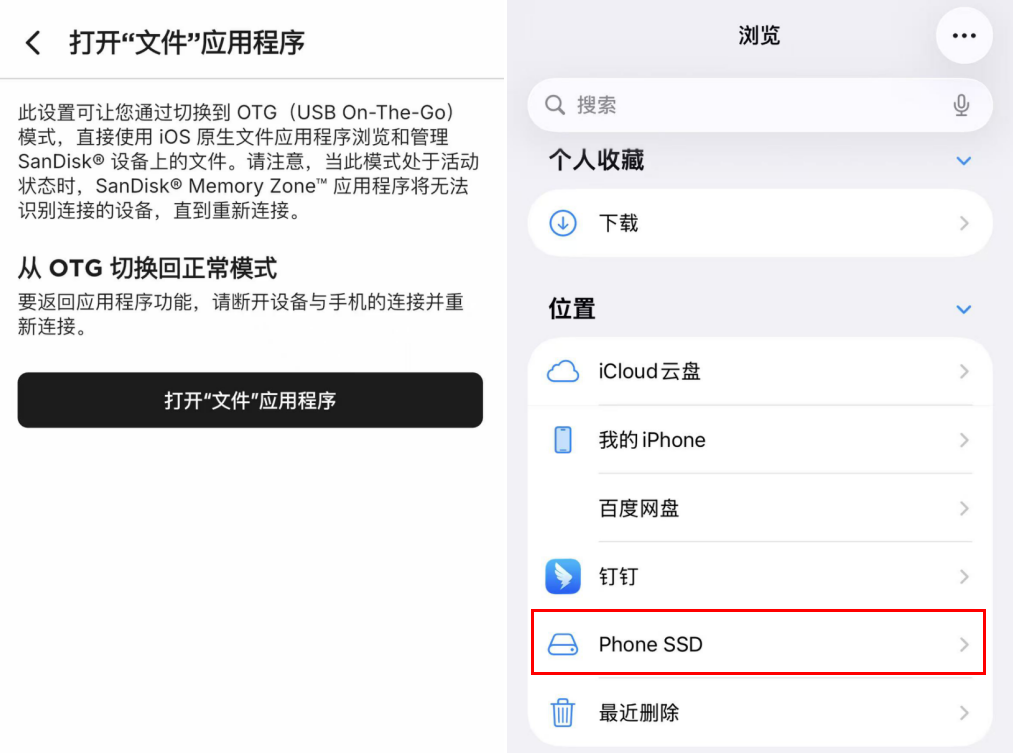Image resolution: width=1013 pixels, height=753 pixels.
Task: Focus the 搜索 search field
Action: (750, 105)
